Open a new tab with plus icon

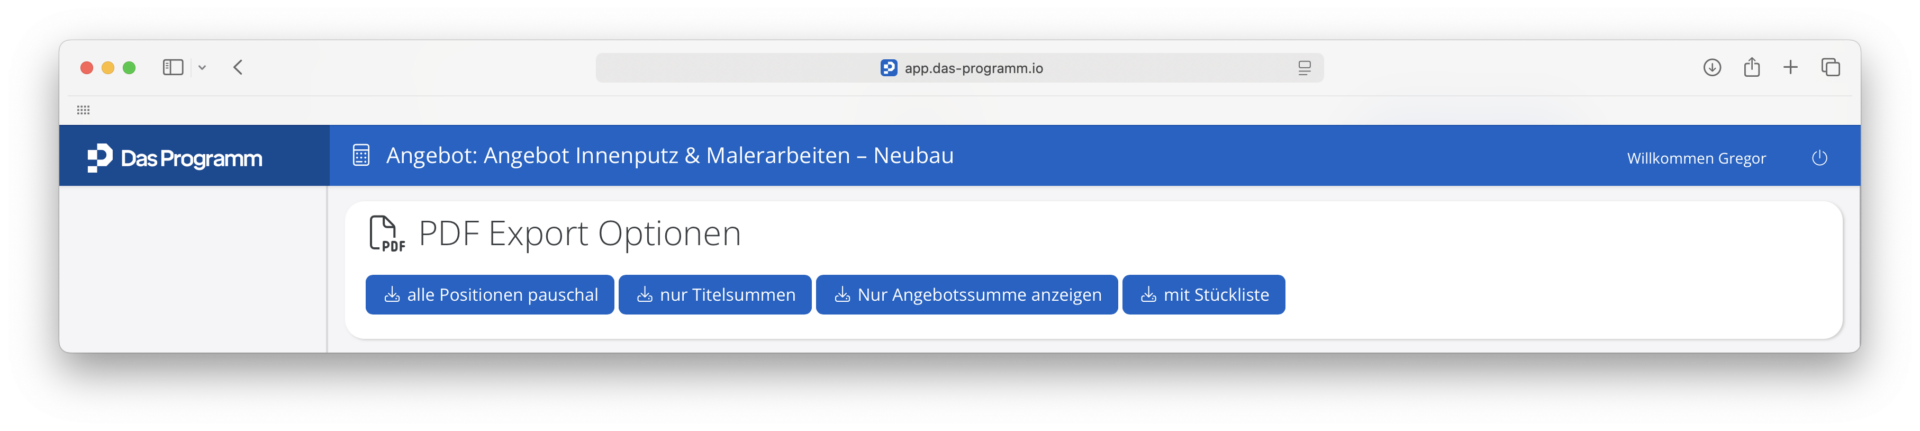[x=1790, y=67]
